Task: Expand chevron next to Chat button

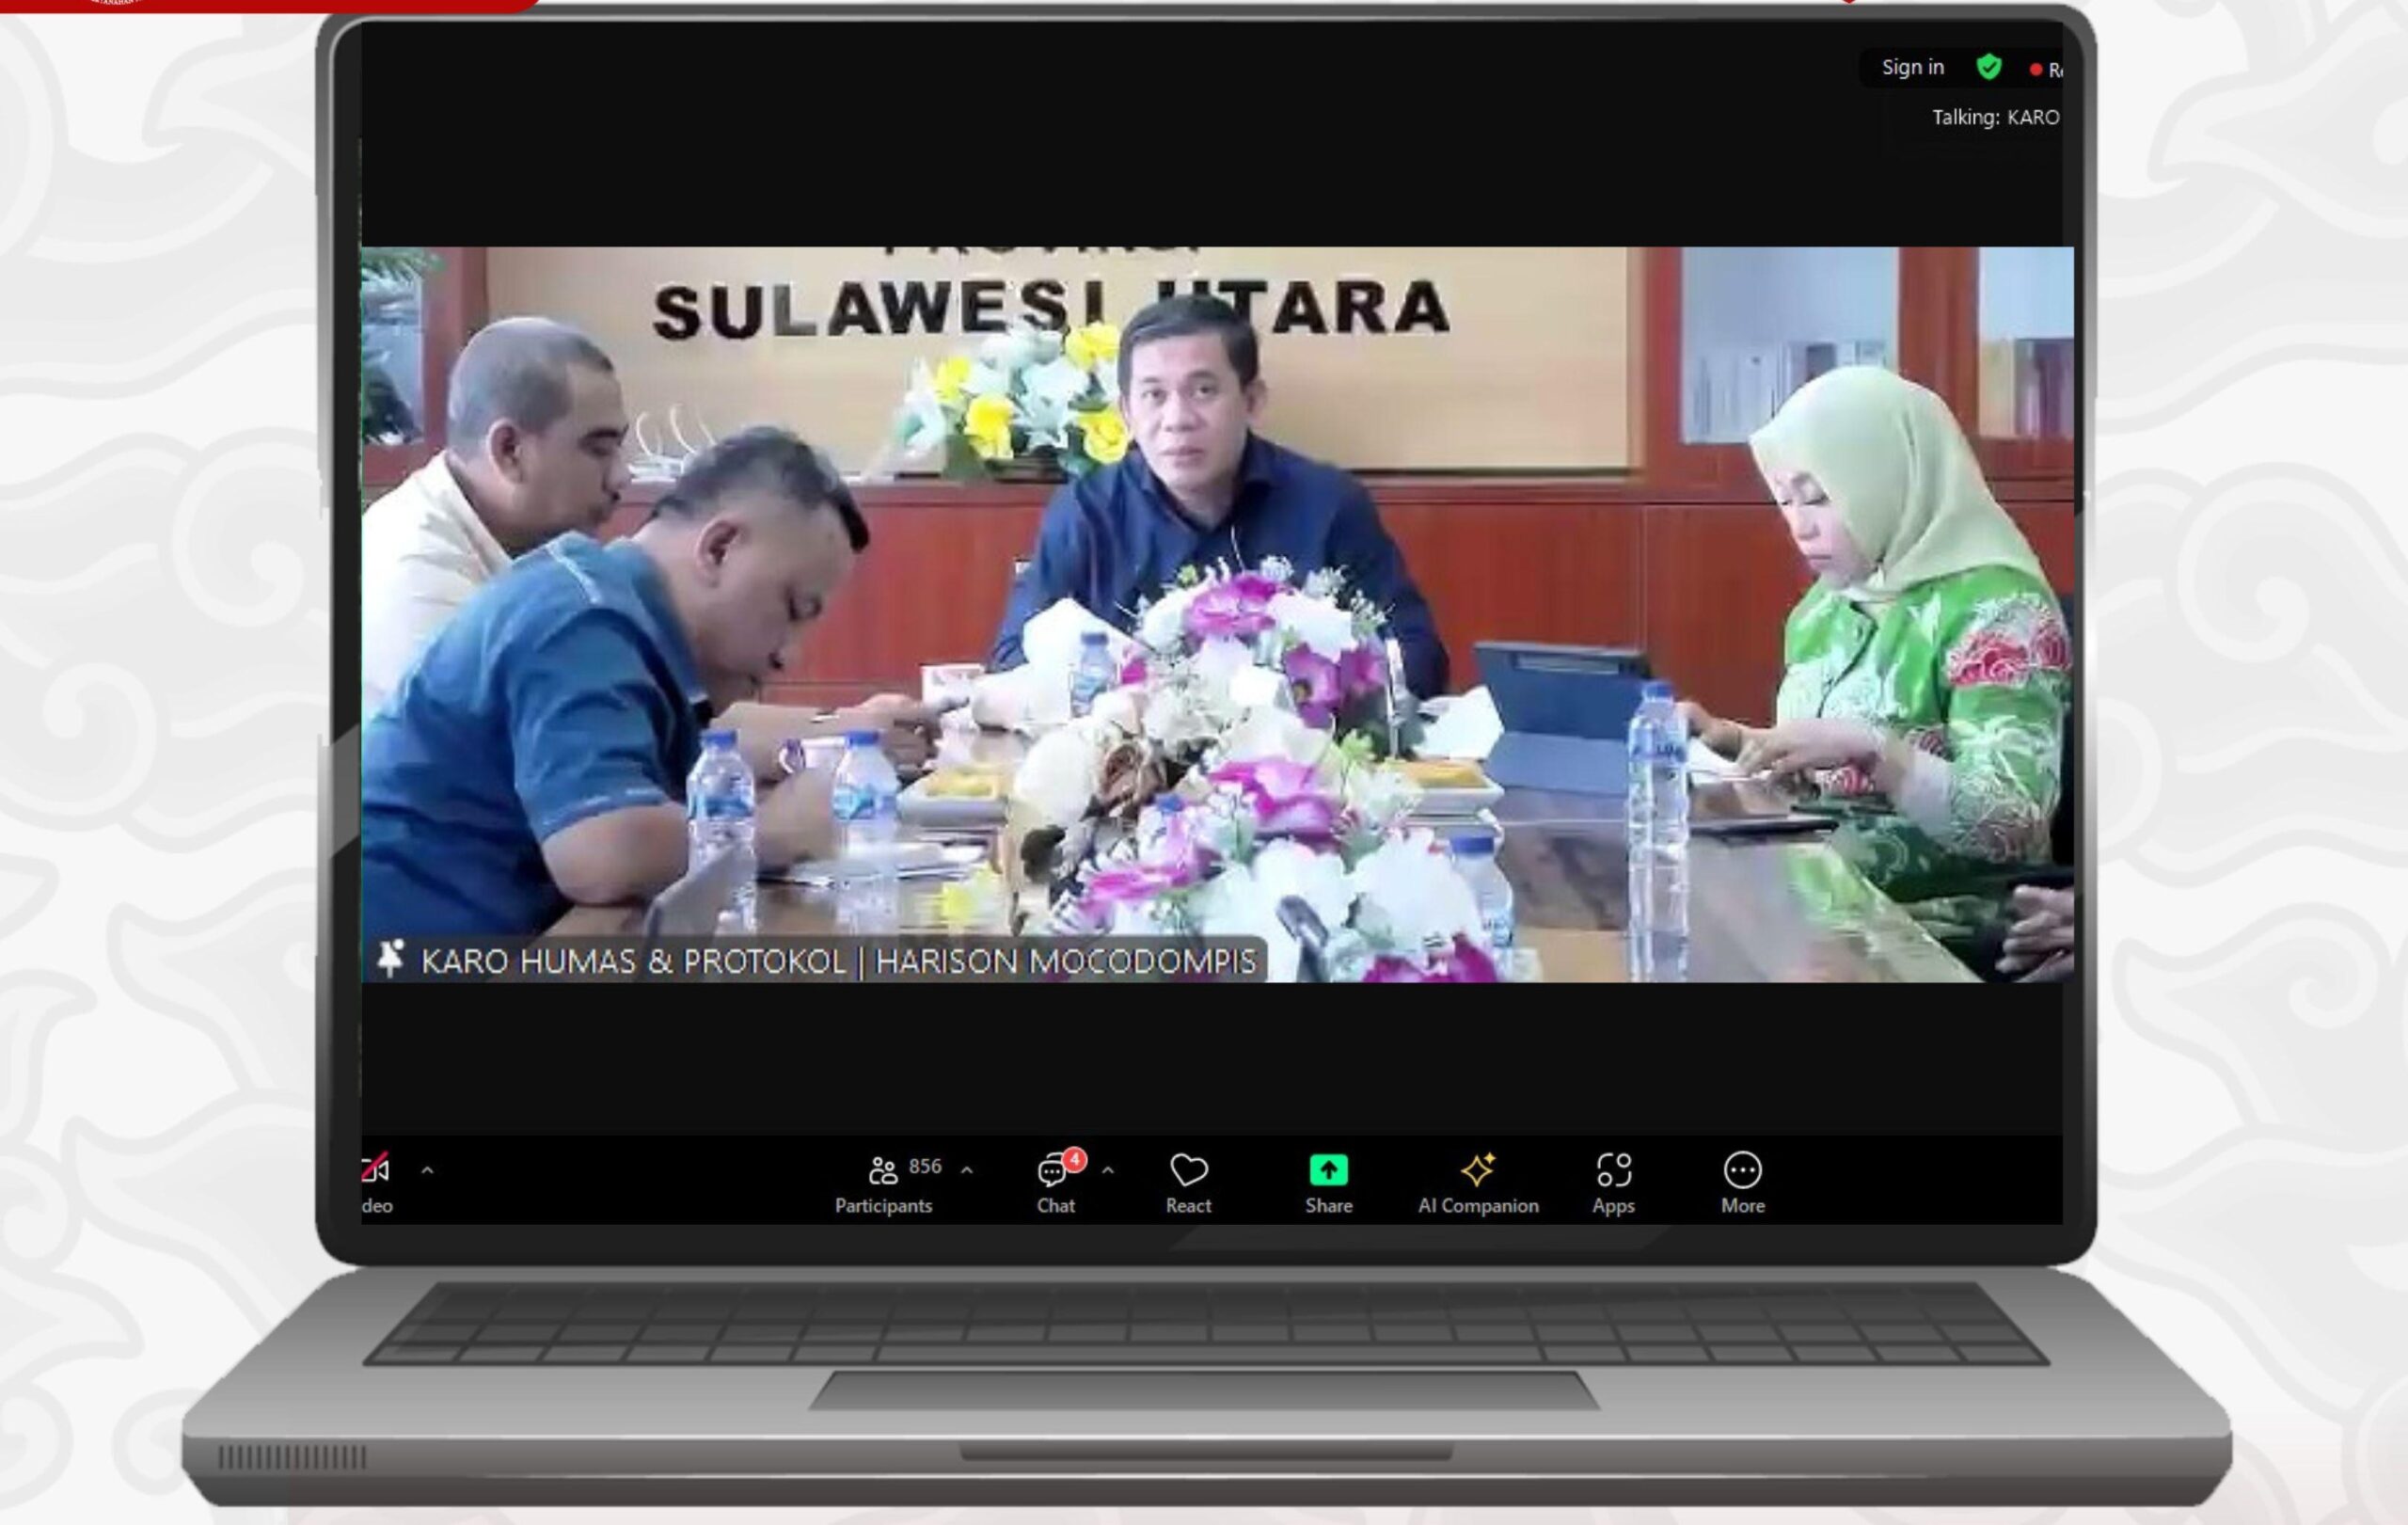Action: (1107, 1169)
